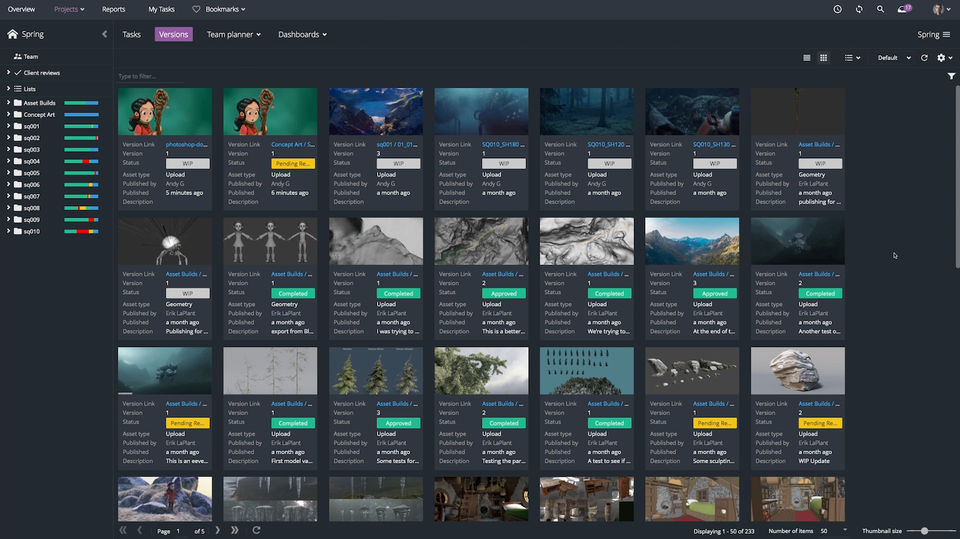Viewport: 960px width, 539px height.
Task: Go to the next page of versions
Action: [x=217, y=530]
